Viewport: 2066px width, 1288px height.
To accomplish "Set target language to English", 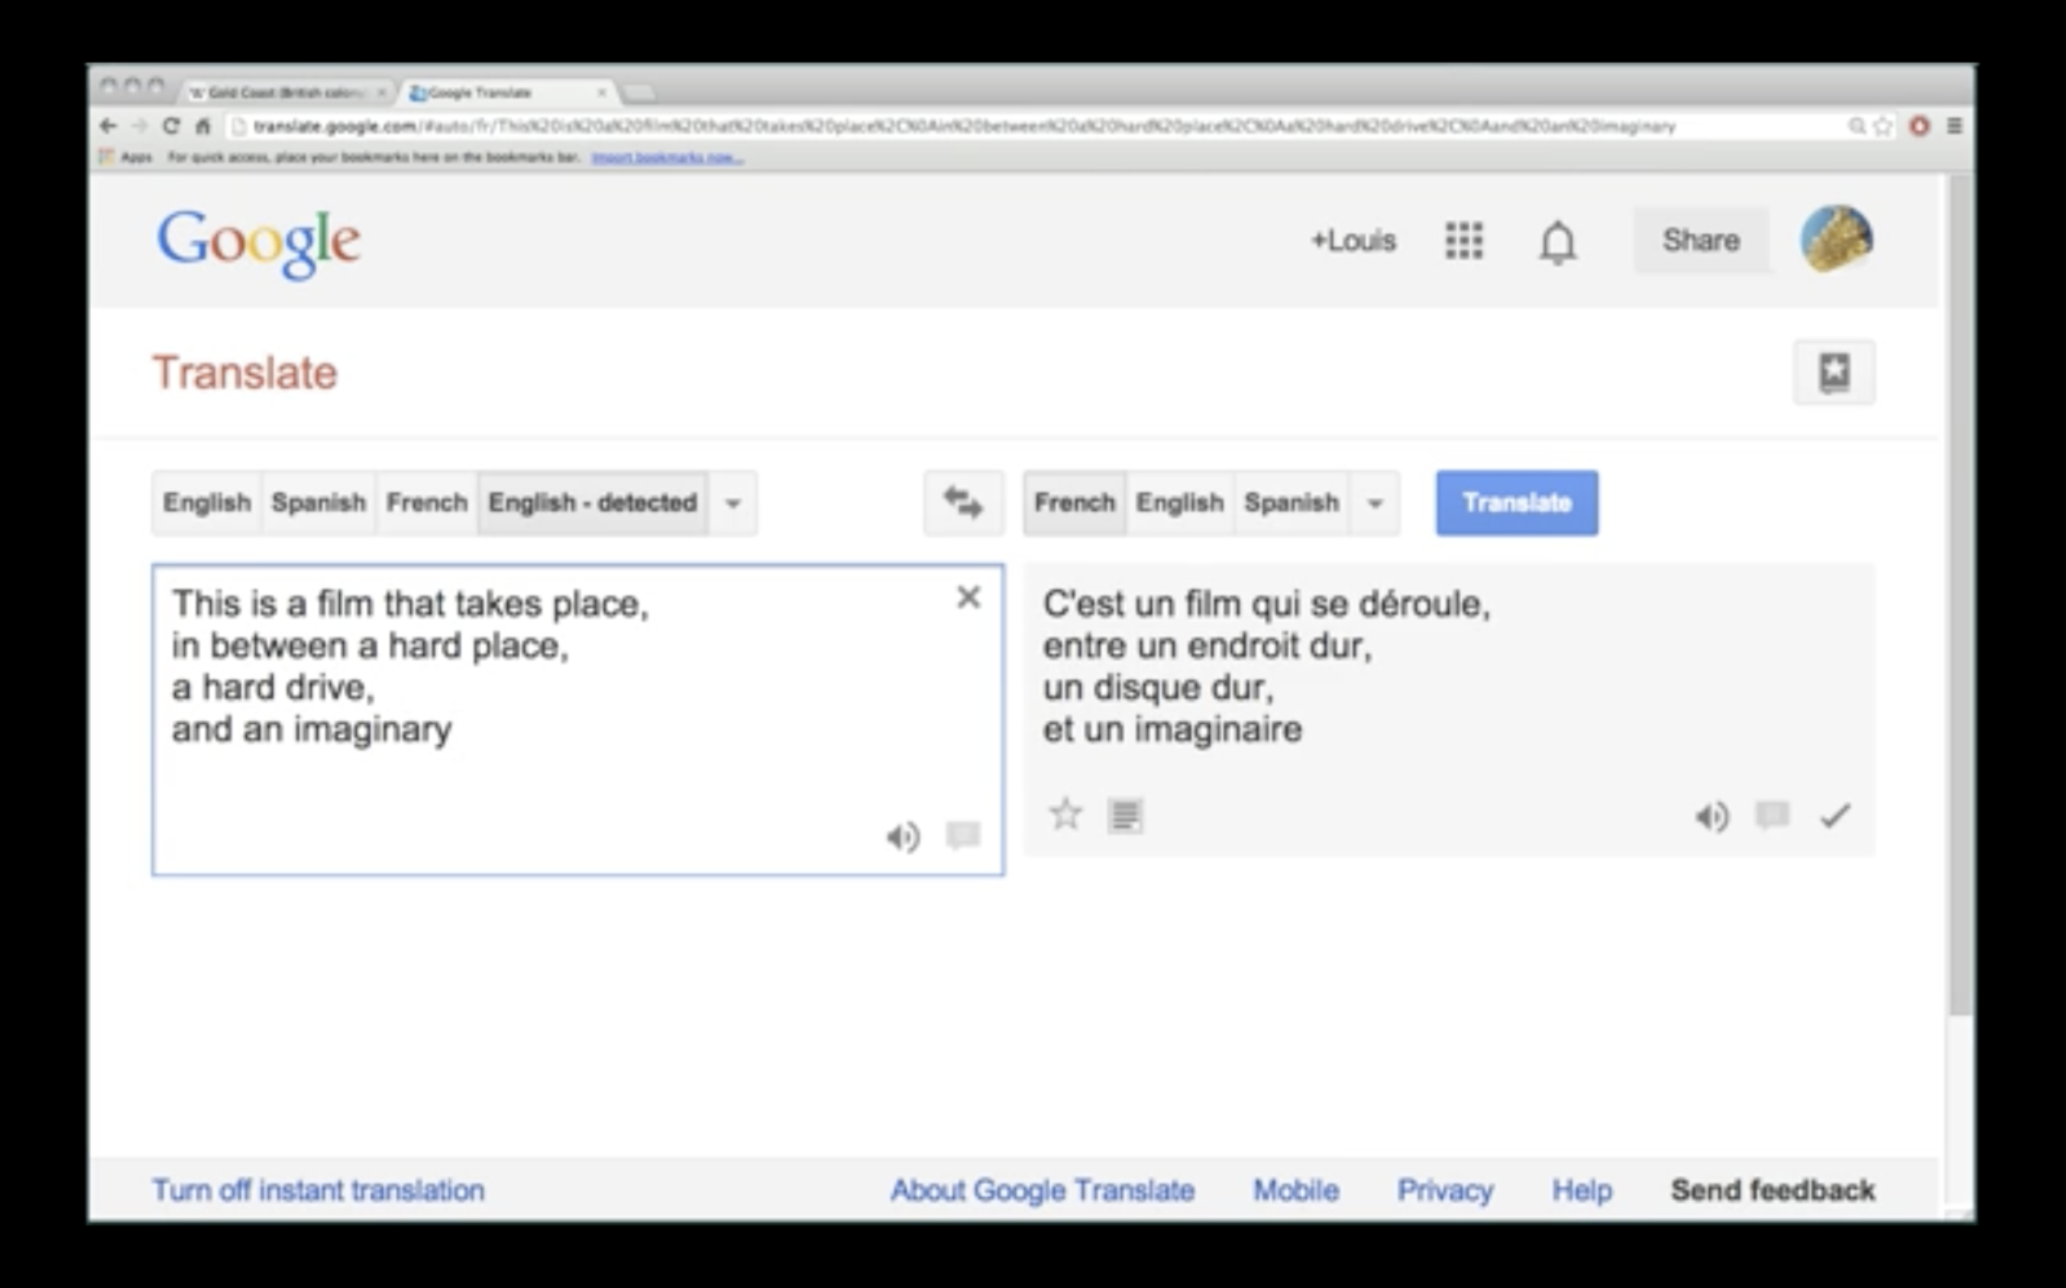I will point(1179,502).
